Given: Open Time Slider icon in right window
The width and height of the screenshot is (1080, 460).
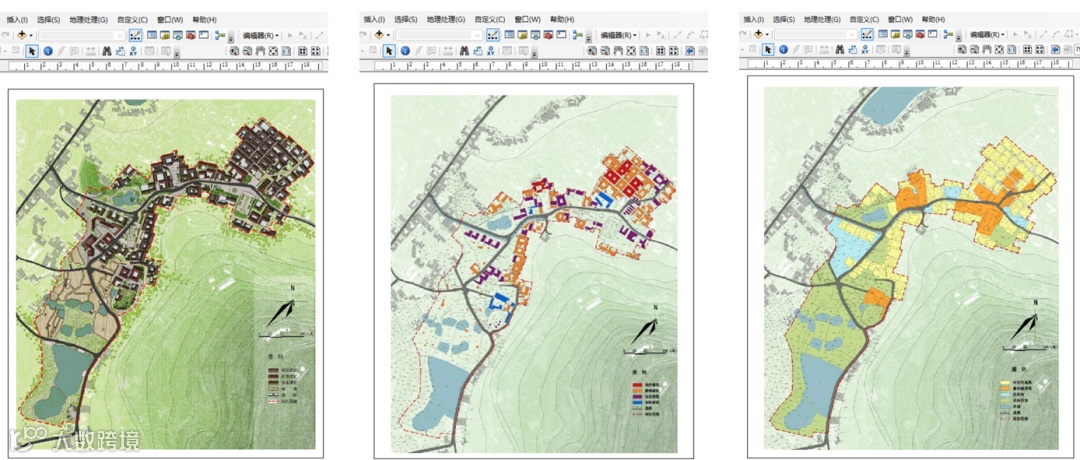Looking at the screenshot, I should pyautogui.click(x=880, y=50).
